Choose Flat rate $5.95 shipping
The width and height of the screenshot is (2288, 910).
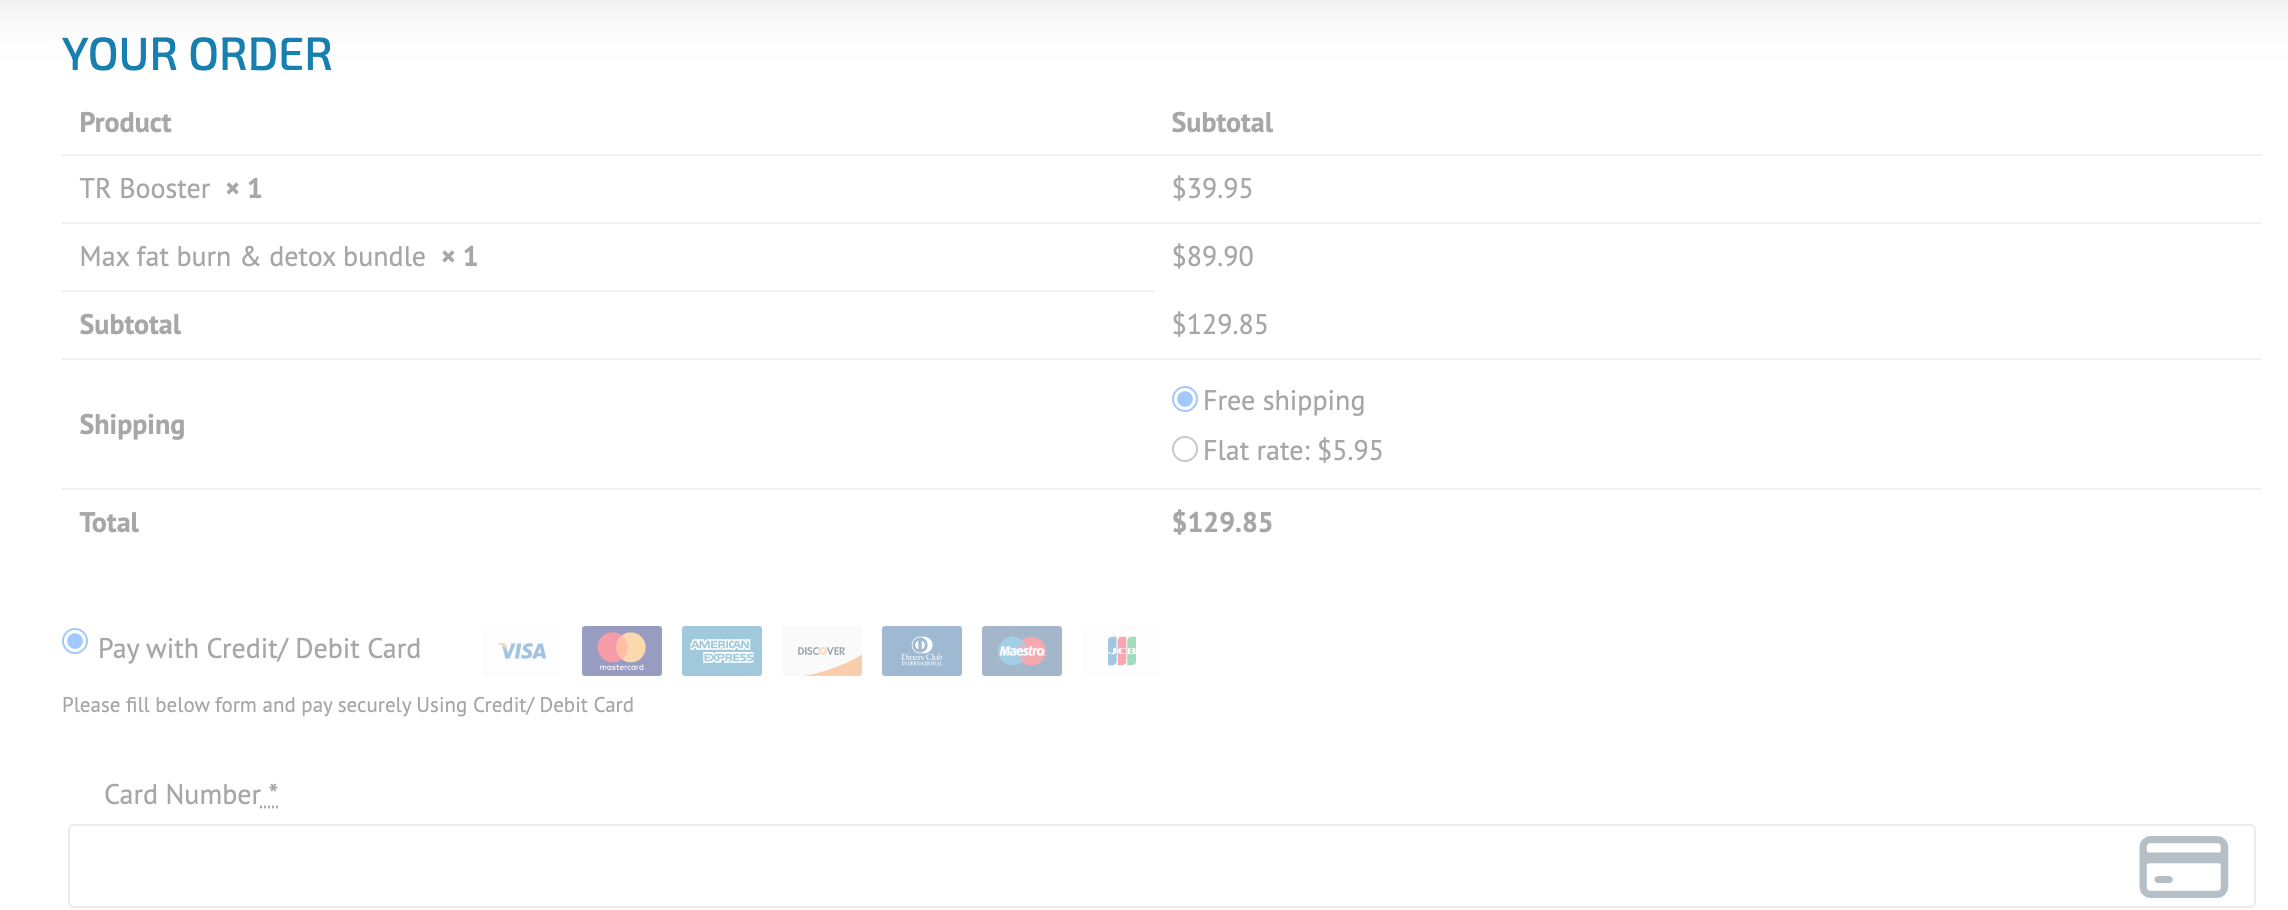(x=1185, y=449)
